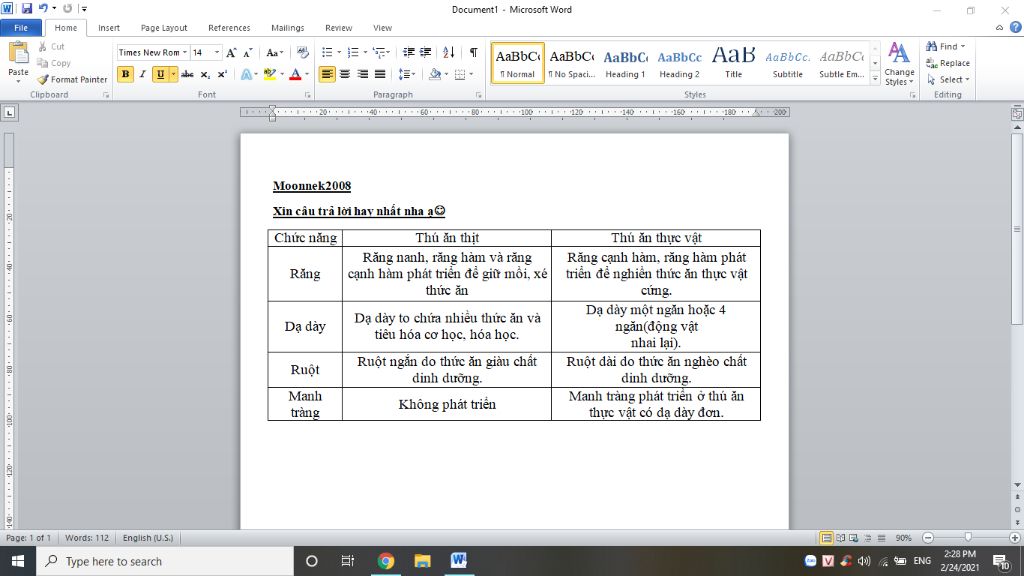The width and height of the screenshot is (1024, 576).
Task: Switch to Draft view in status bar
Action: [882, 538]
